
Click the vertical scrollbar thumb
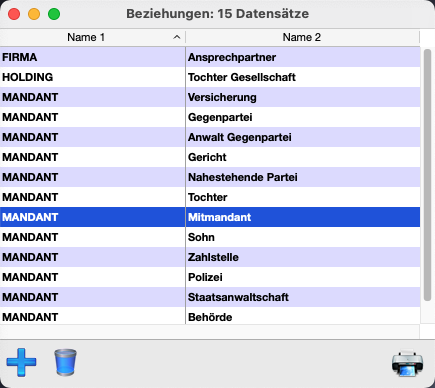[x=427, y=175]
